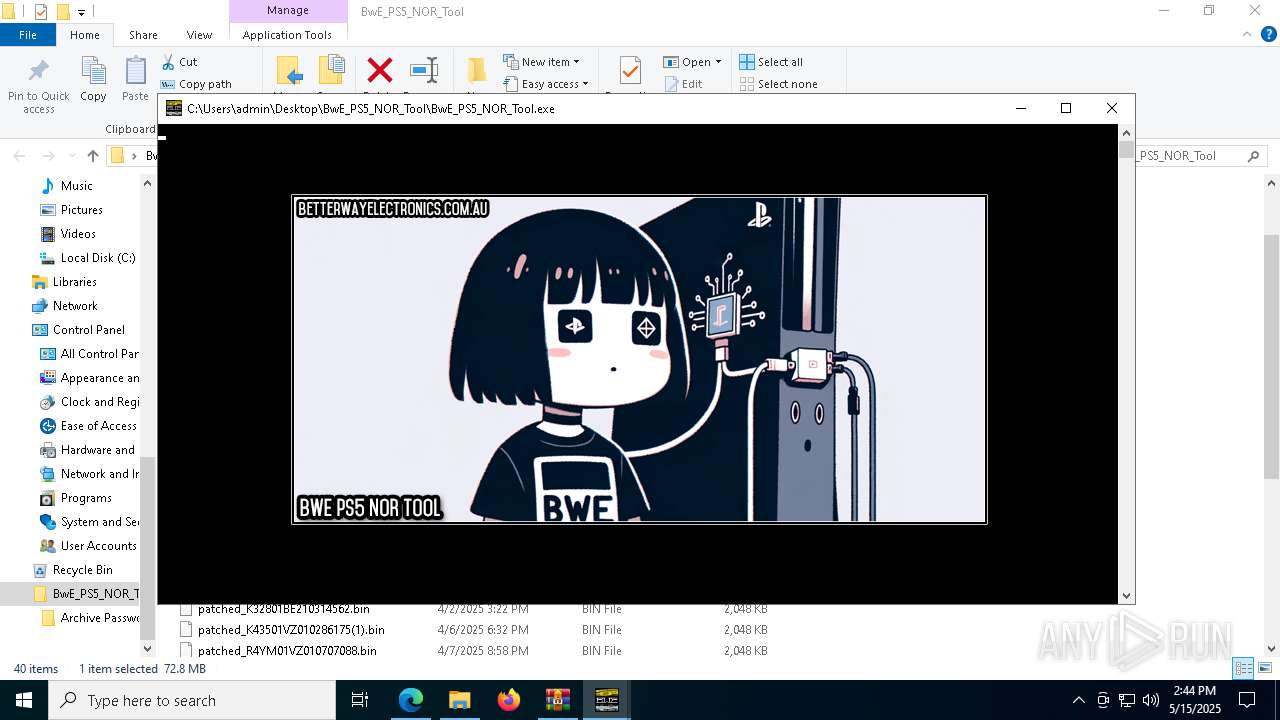
Task: Click the Rename icon in ribbon
Action: point(424,70)
